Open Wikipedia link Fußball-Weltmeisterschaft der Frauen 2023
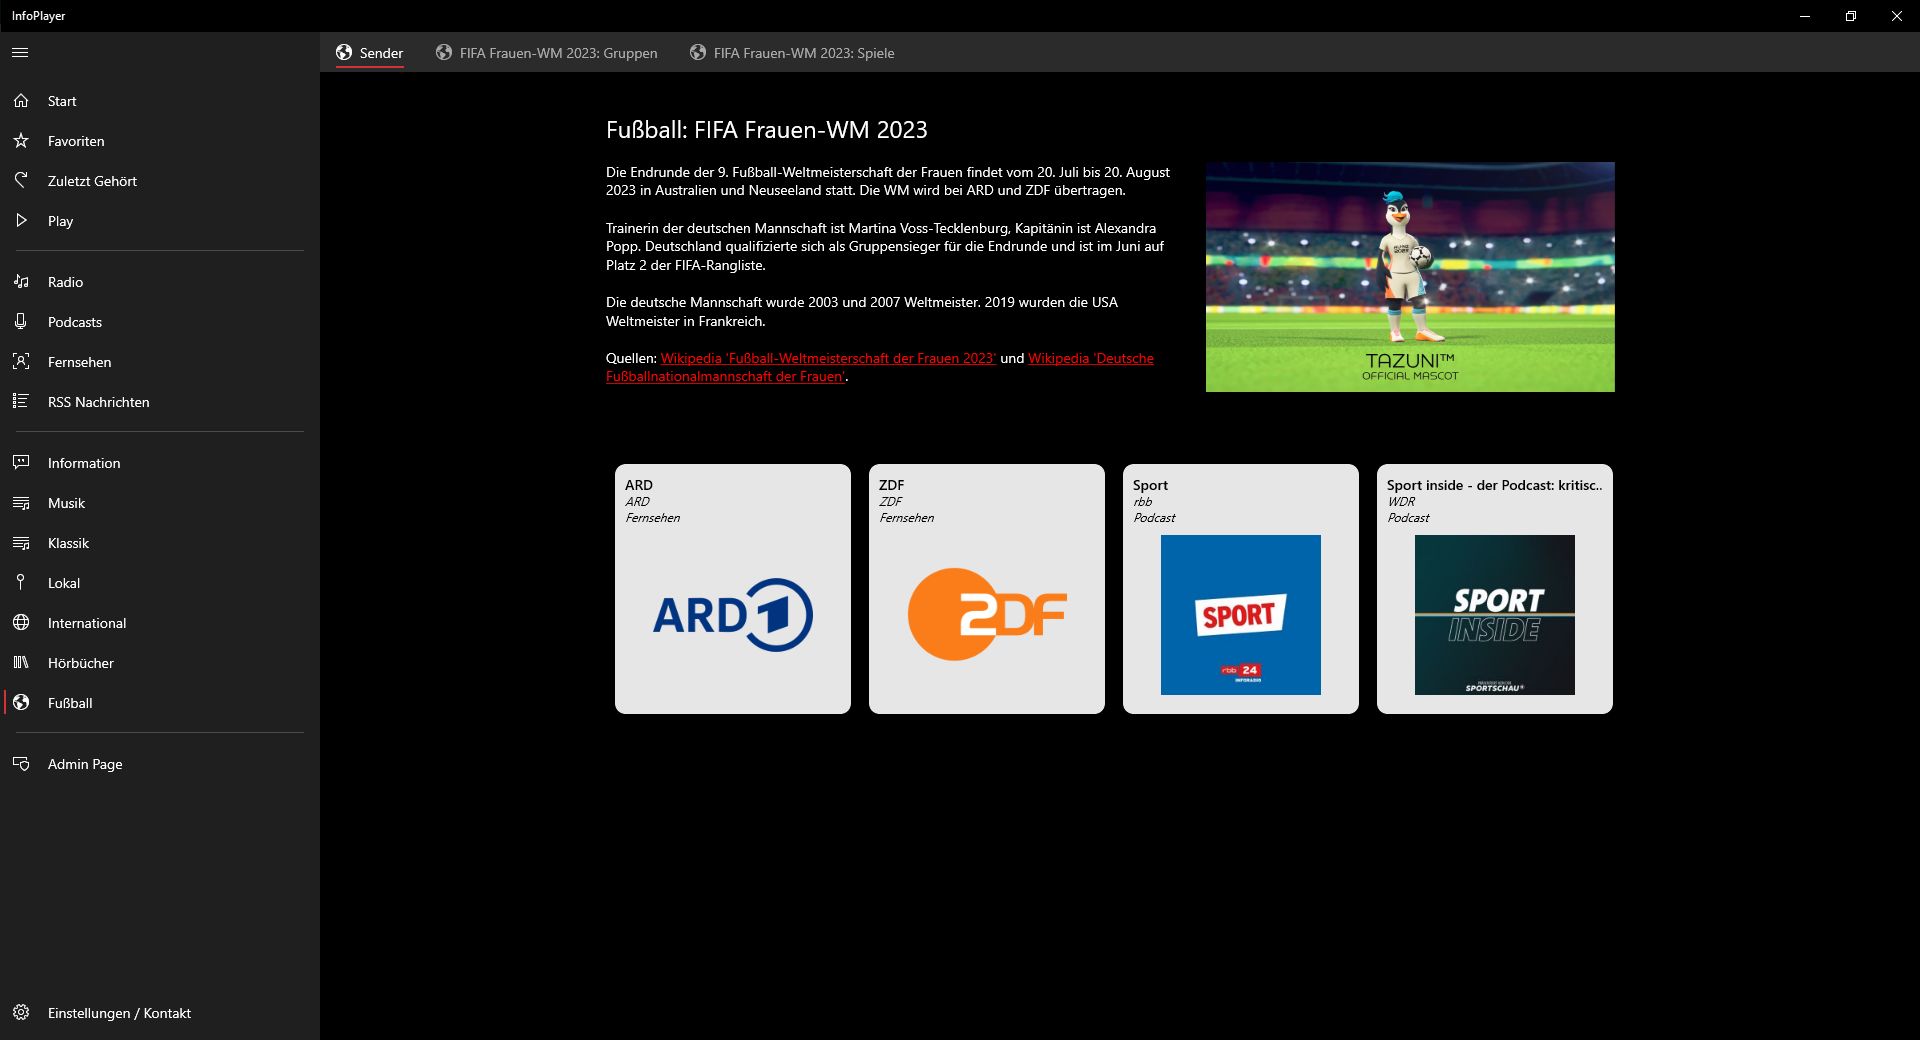 click(x=828, y=358)
